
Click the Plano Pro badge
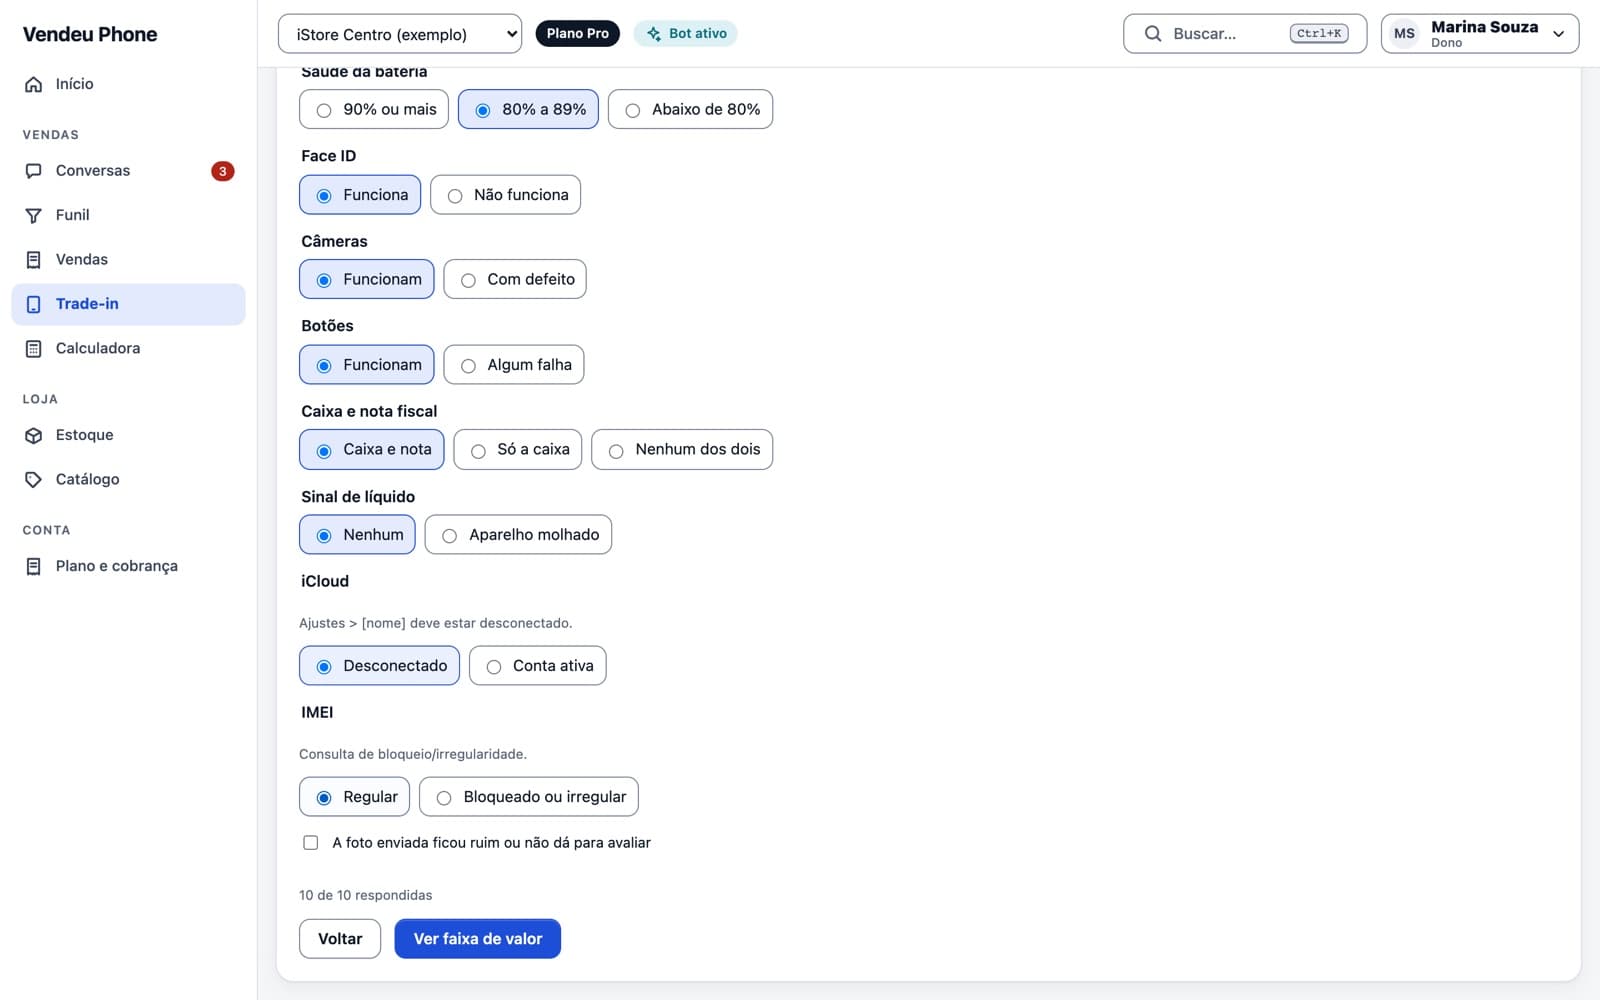point(578,34)
